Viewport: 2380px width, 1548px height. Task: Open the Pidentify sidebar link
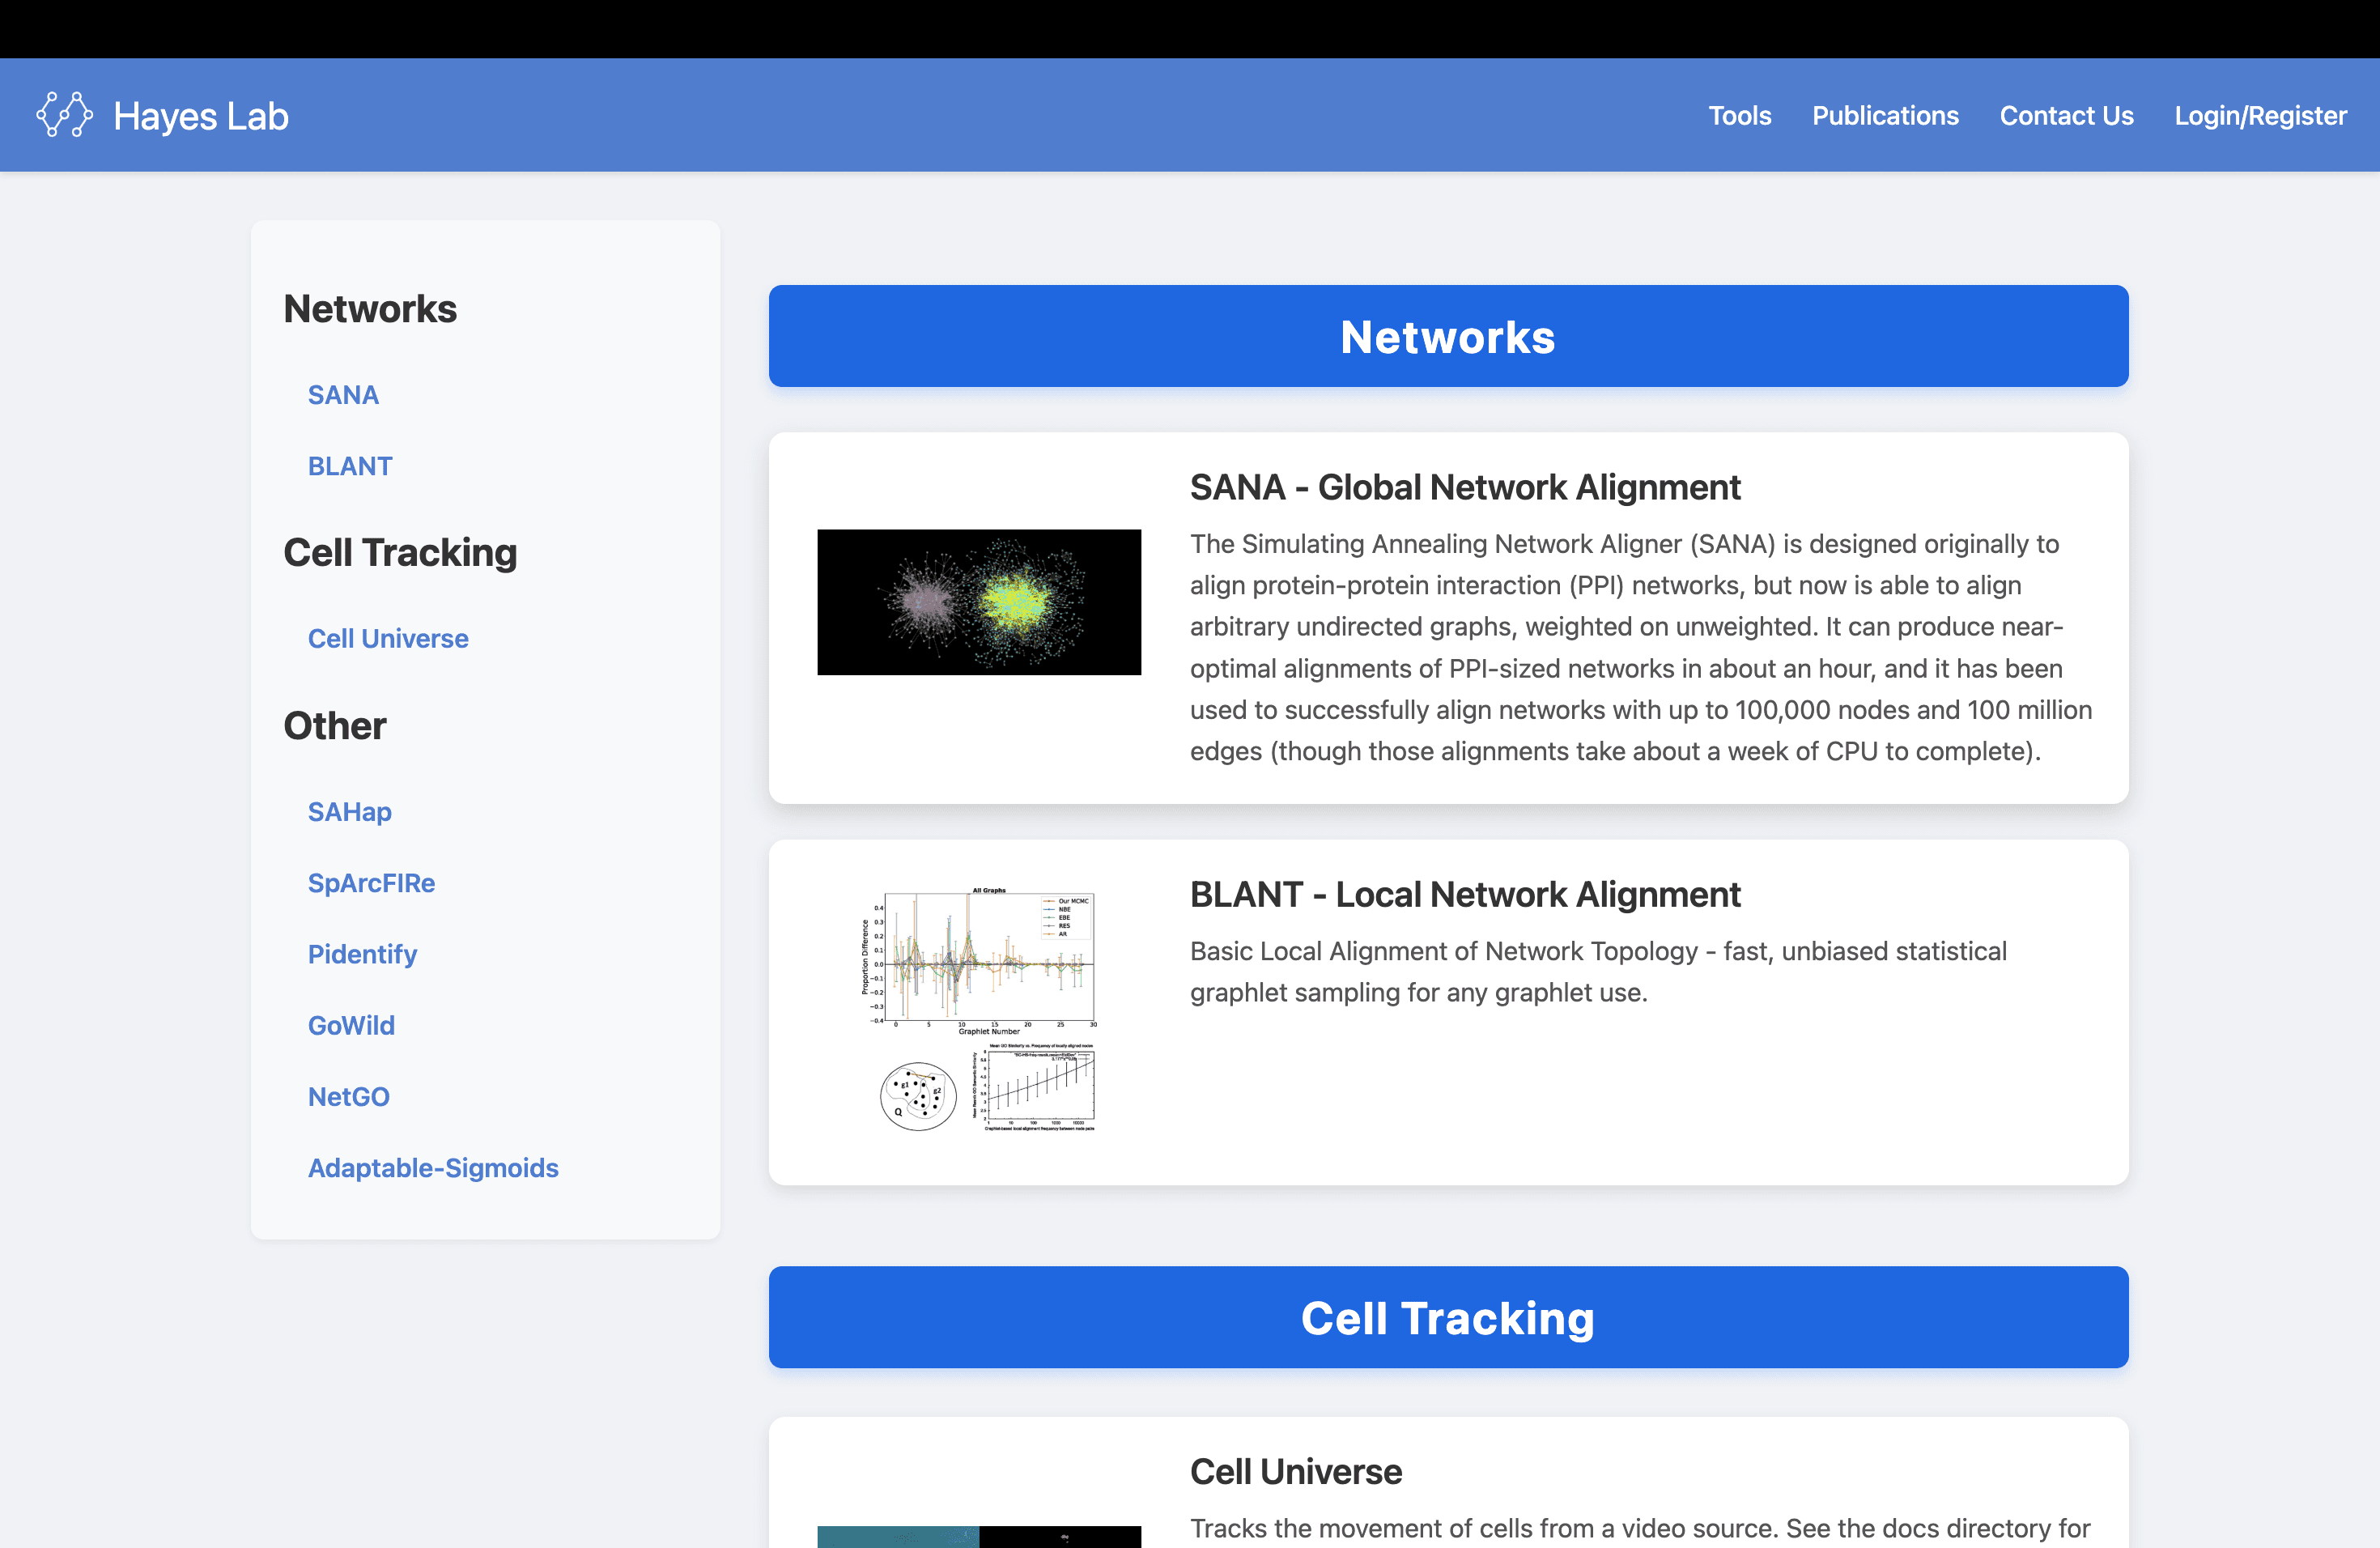coord(362,954)
